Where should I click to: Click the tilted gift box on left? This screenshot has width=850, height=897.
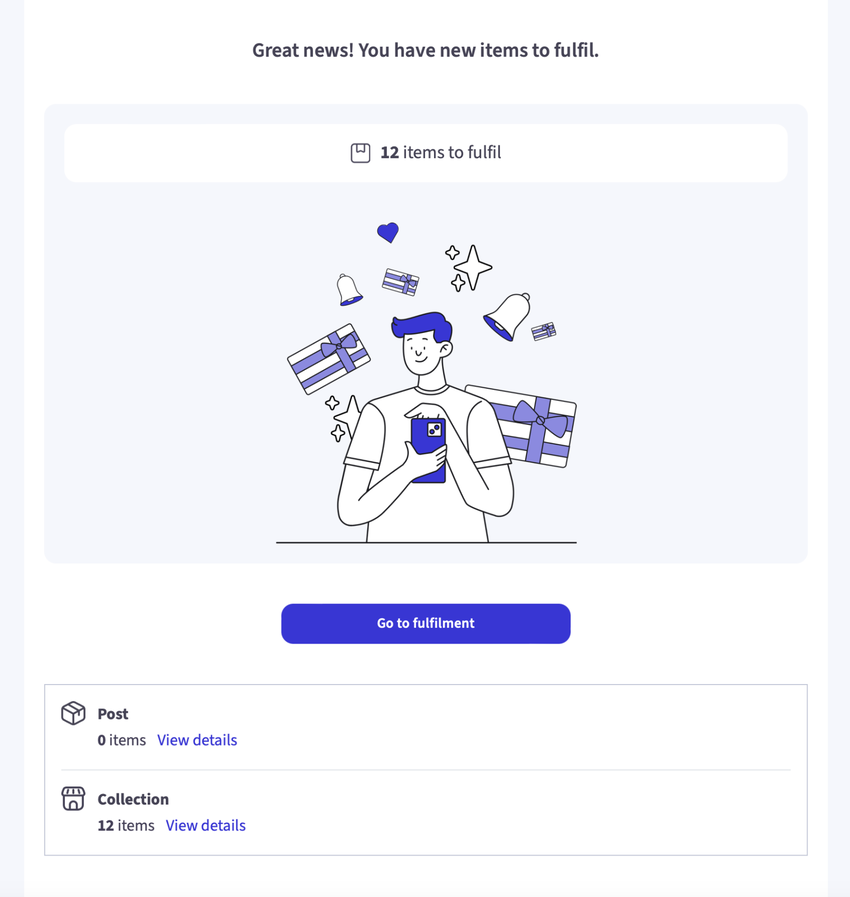[328, 358]
